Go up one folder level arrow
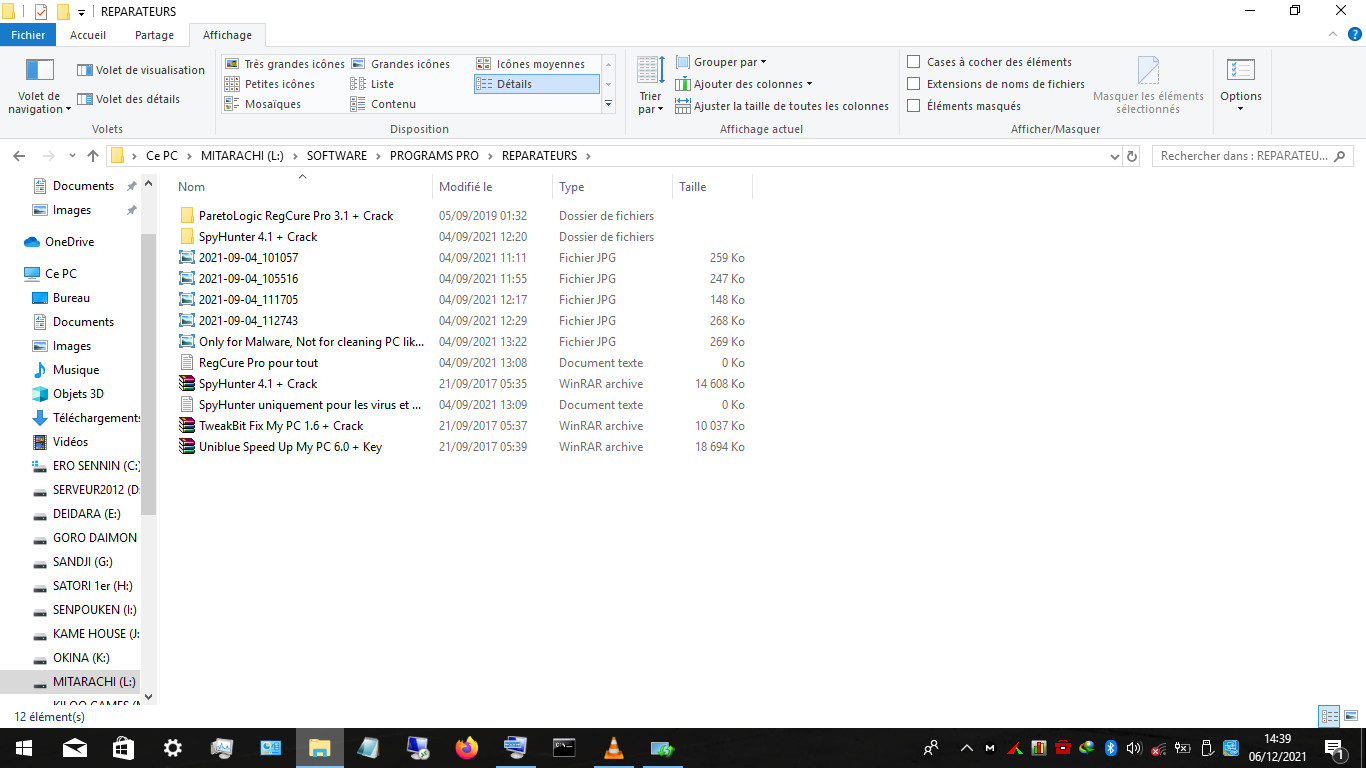This screenshot has height=768, width=1366. coord(93,156)
